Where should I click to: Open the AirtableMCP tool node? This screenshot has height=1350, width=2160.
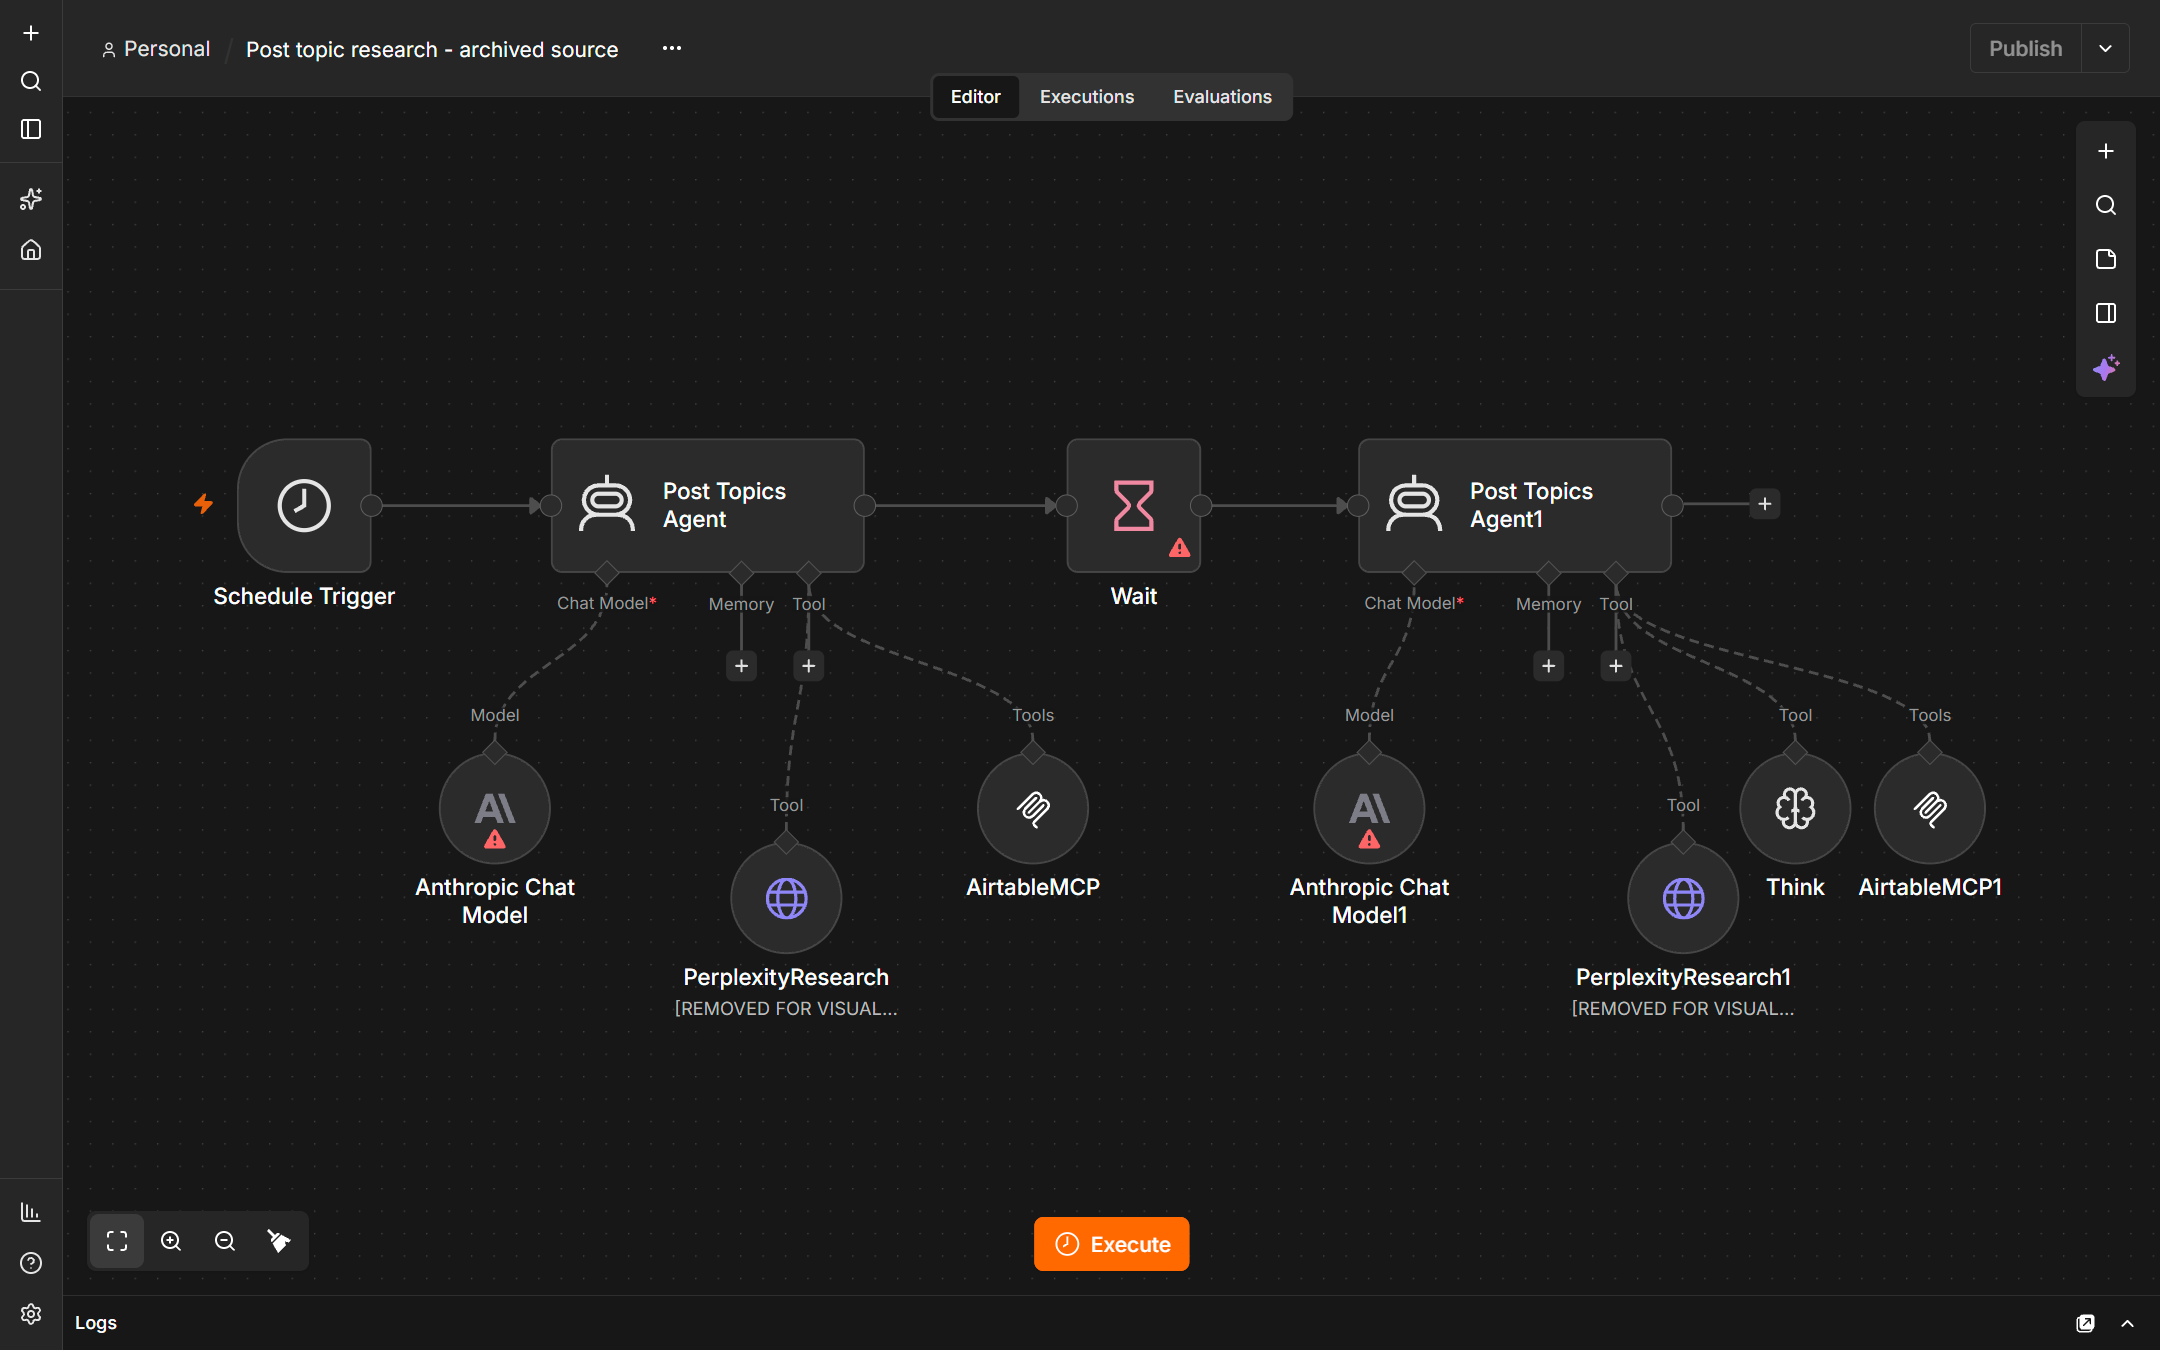[x=1033, y=808]
